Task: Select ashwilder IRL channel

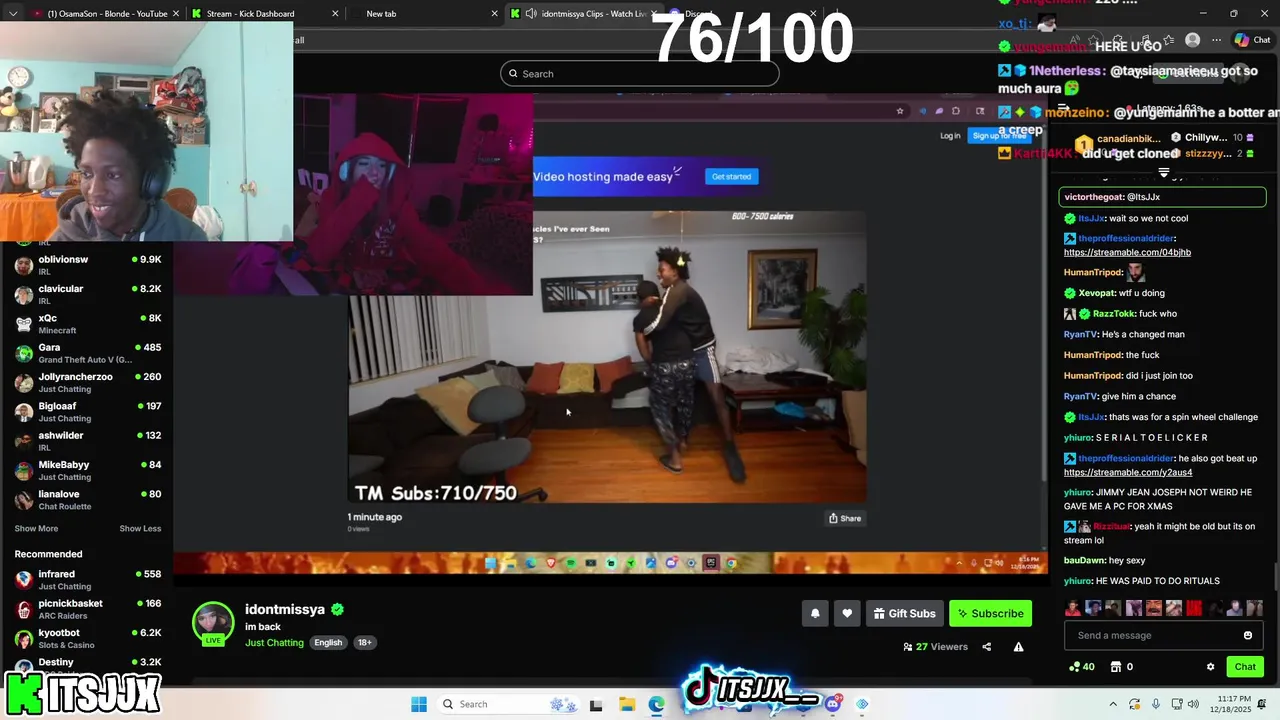Action: click(x=88, y=441)
